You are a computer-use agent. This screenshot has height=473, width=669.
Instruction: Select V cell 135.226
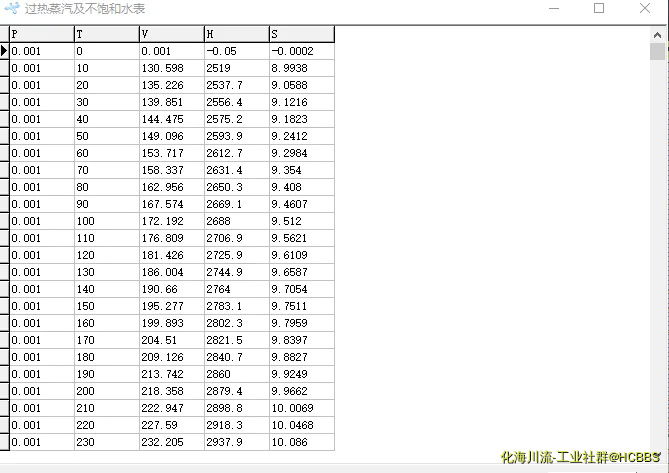[172, 85]
